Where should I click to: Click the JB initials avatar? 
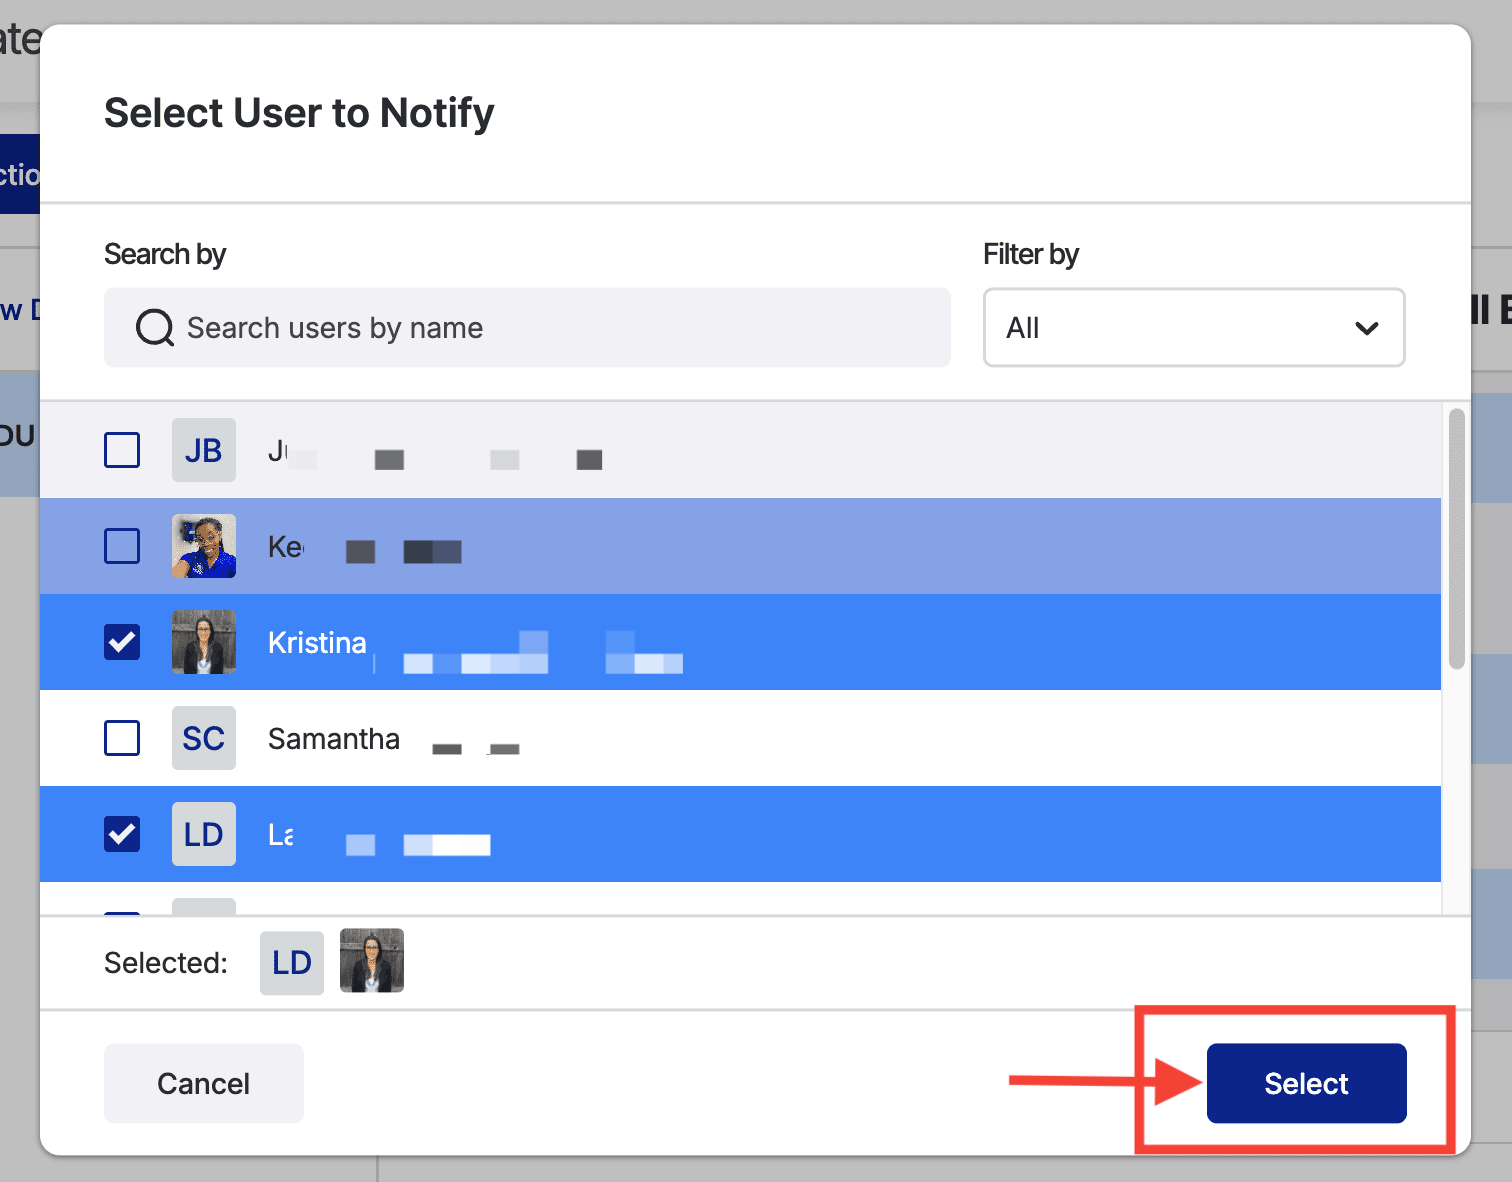(x=204, y=450)
